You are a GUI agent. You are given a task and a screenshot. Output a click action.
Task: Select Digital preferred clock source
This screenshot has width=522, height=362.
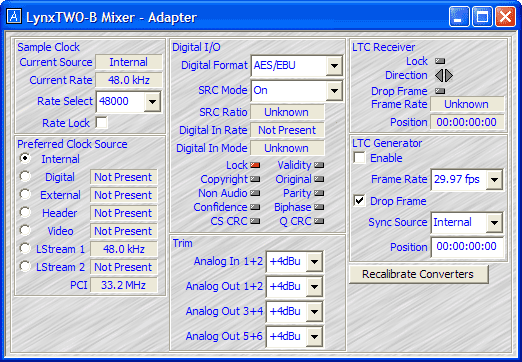tap(25, 176)
